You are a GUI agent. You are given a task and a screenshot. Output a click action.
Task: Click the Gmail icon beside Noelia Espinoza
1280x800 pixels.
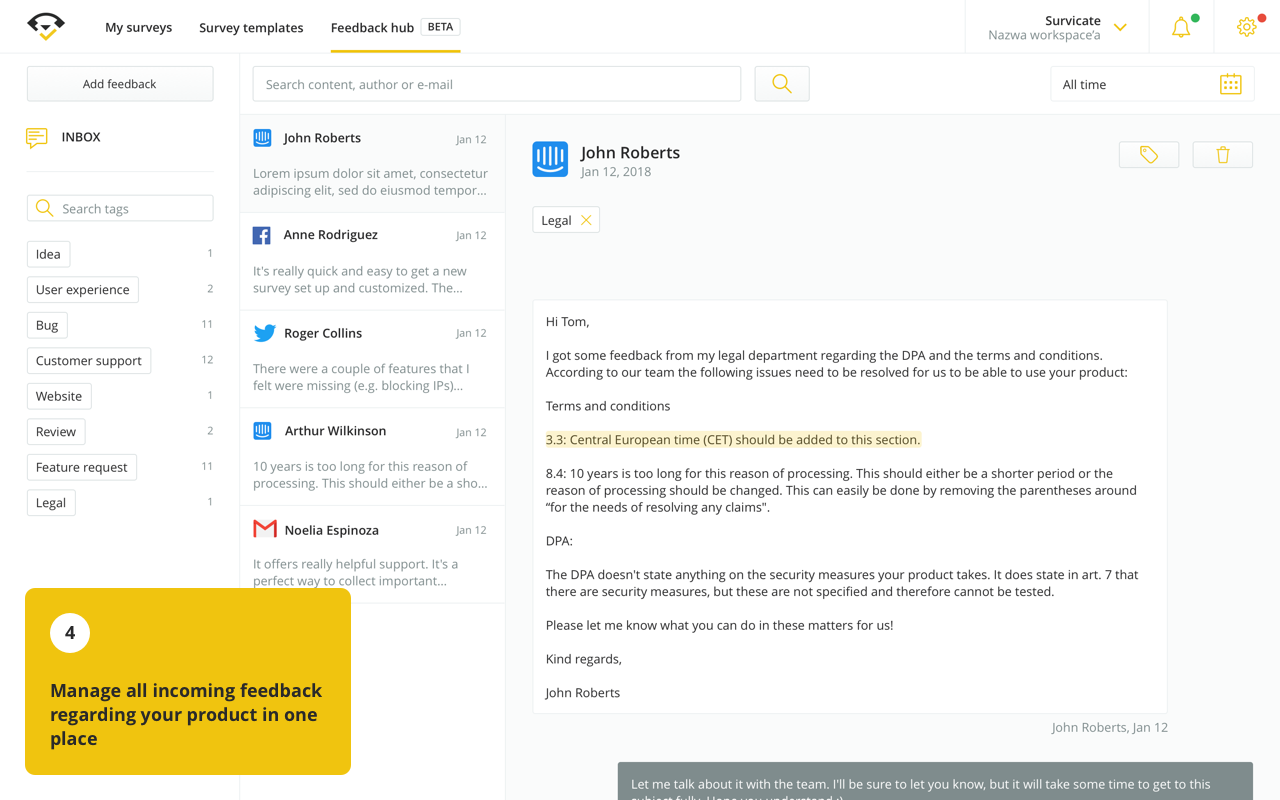(265, 529)
